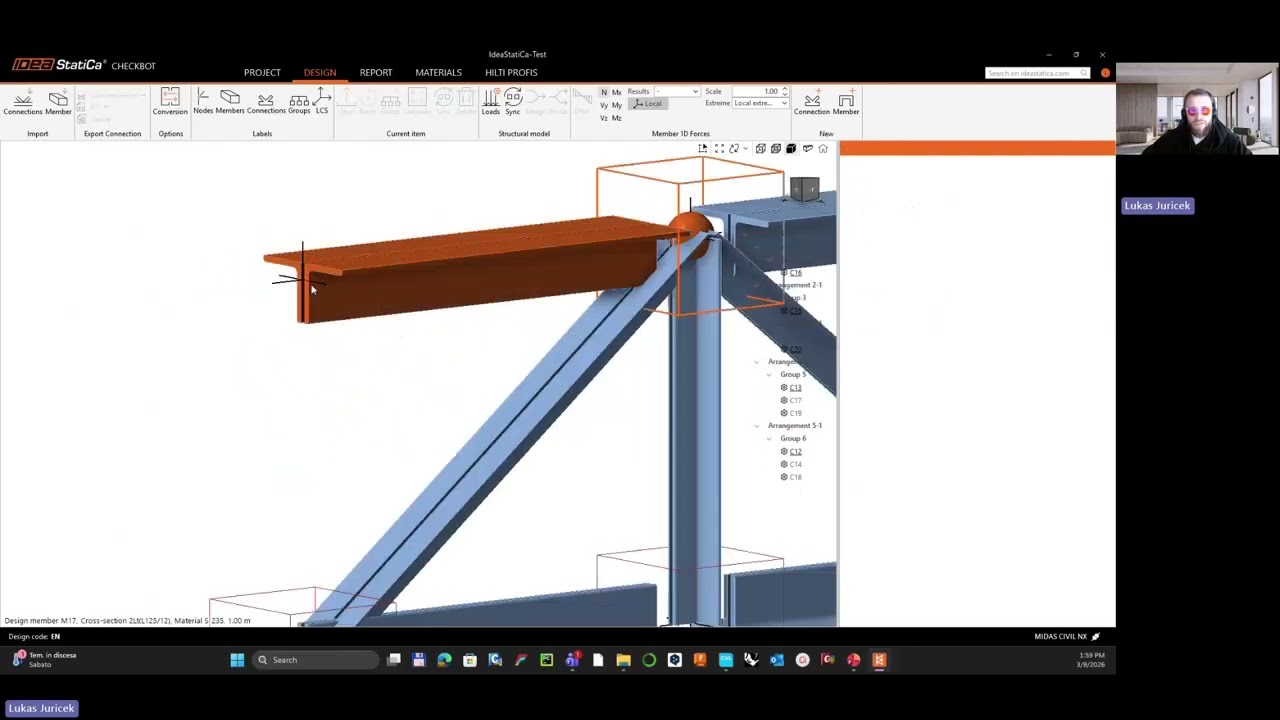Collapse the Arrangement 5-1 tree node

757,426
